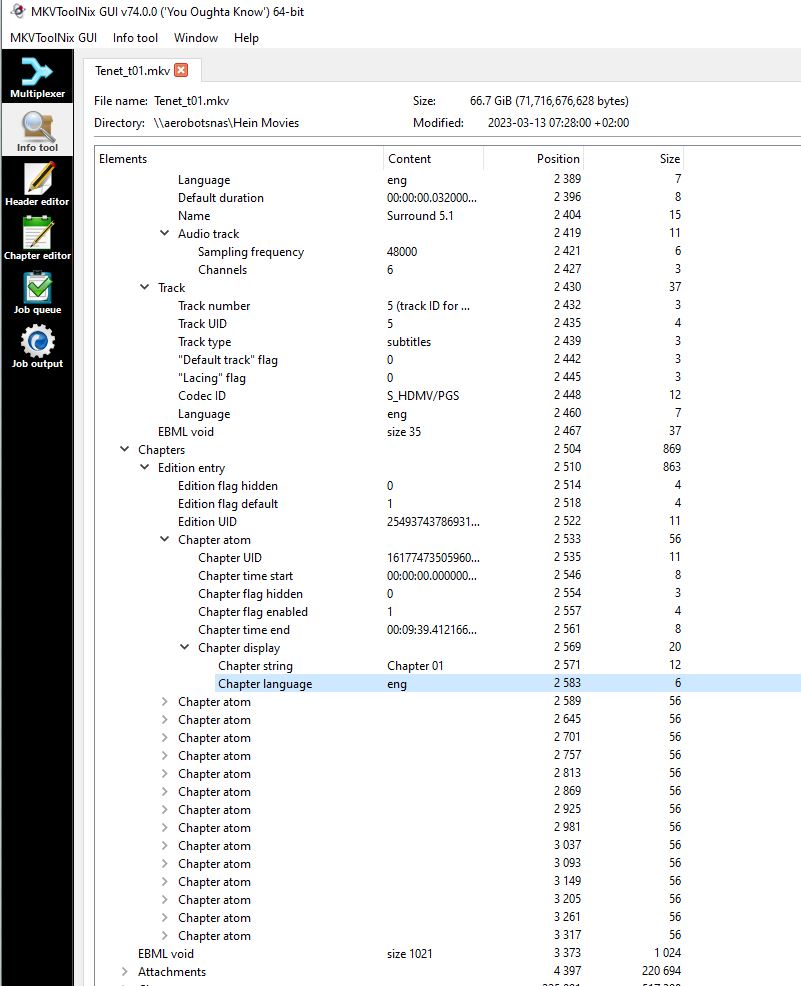Viewport: 801px width, 986px height.
Task: Select the "Default track" flag row
Action: pyautogui.click(x=448, y=359)
